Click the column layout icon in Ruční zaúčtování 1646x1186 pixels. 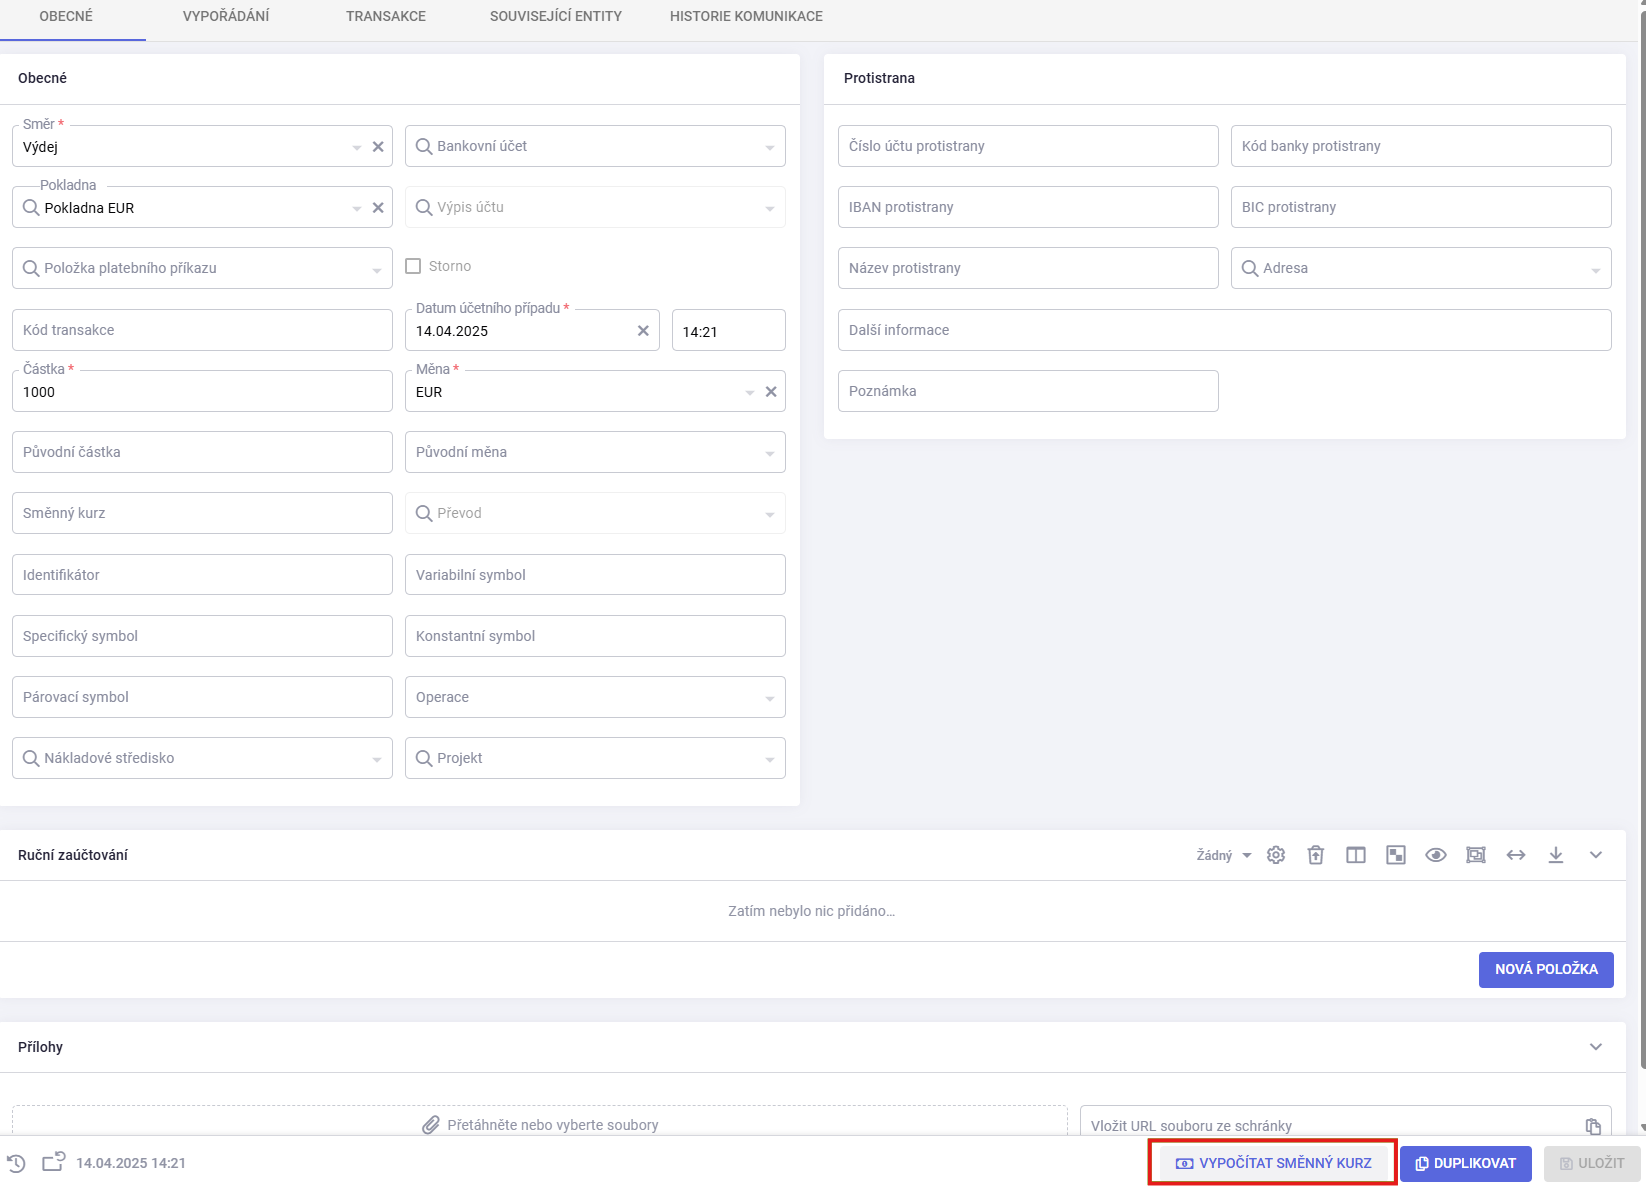coord(1355,855)
